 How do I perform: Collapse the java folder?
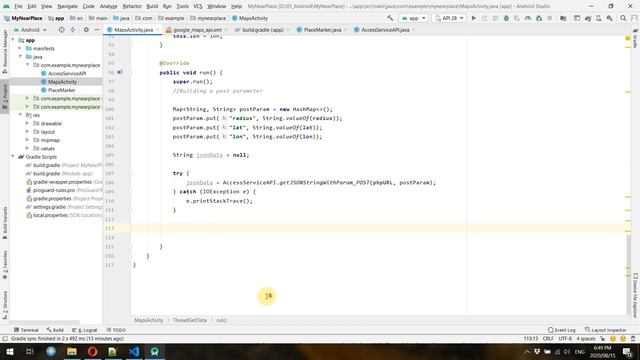tap(20, 57)
